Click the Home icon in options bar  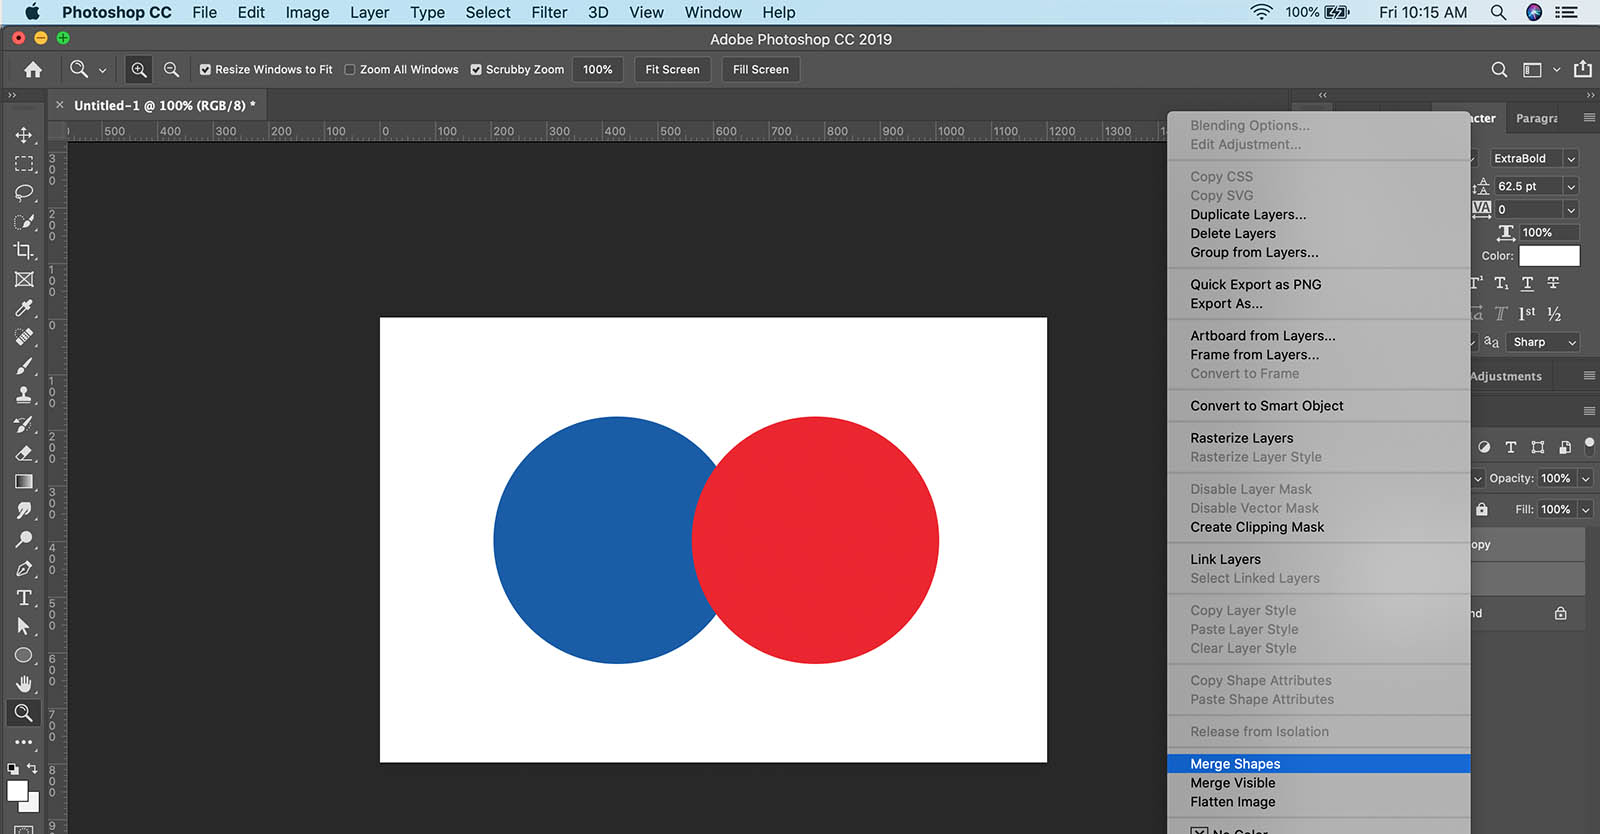(33, 70)
